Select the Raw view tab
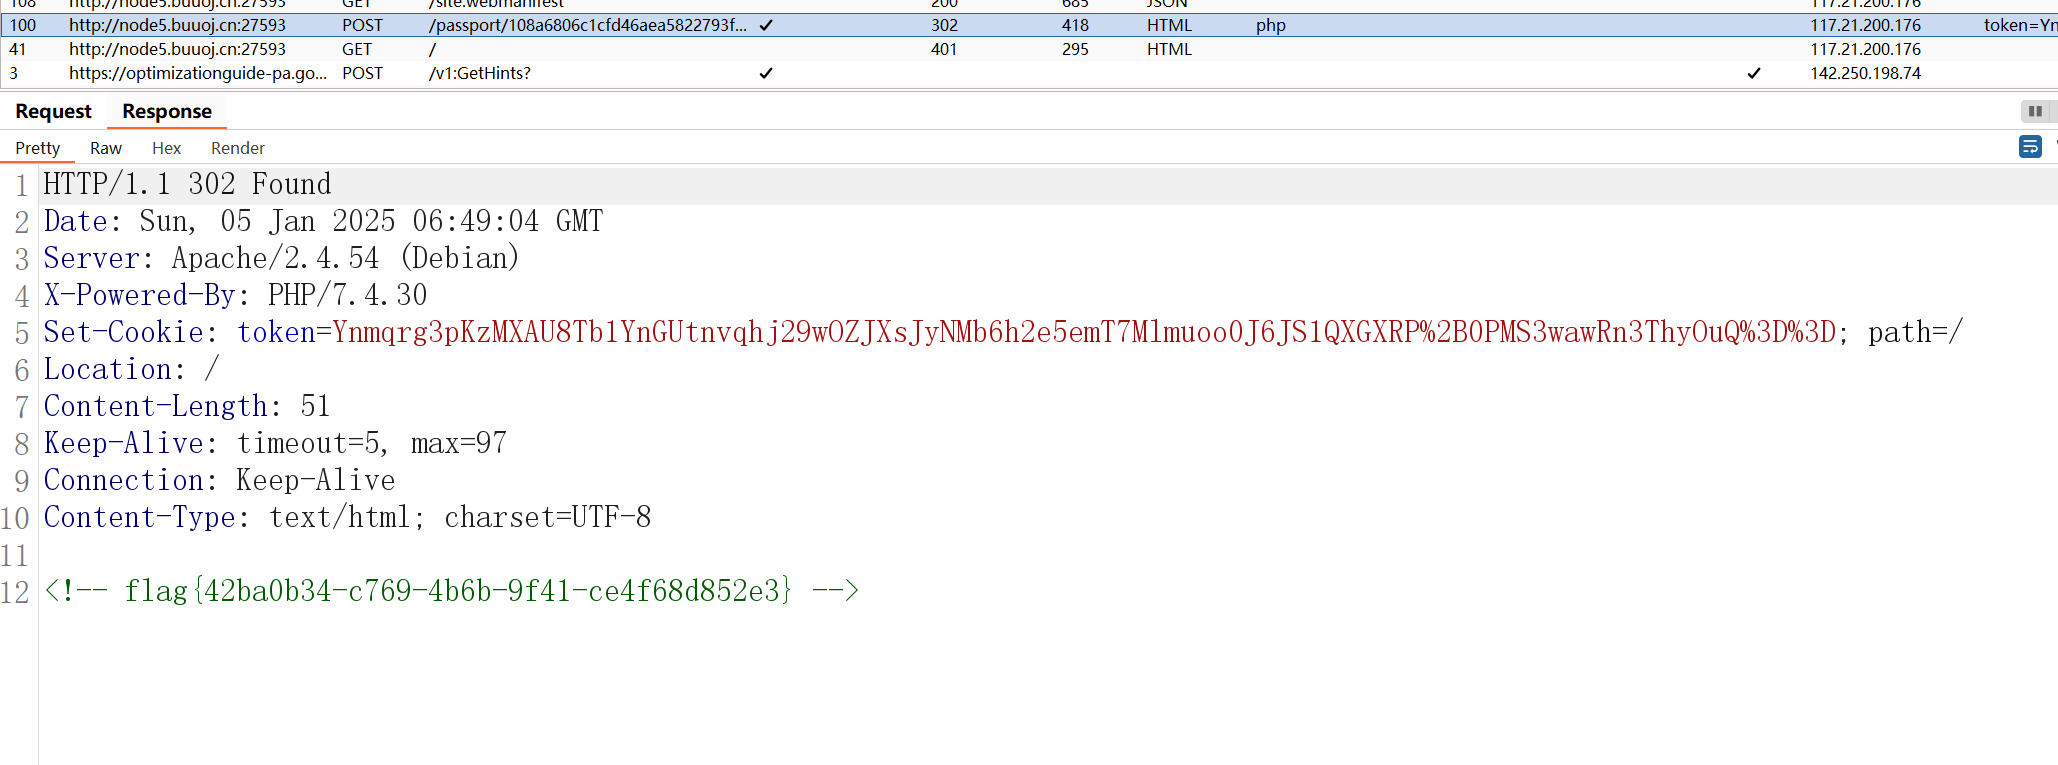 pyautogui.click(x=106, y=148)
